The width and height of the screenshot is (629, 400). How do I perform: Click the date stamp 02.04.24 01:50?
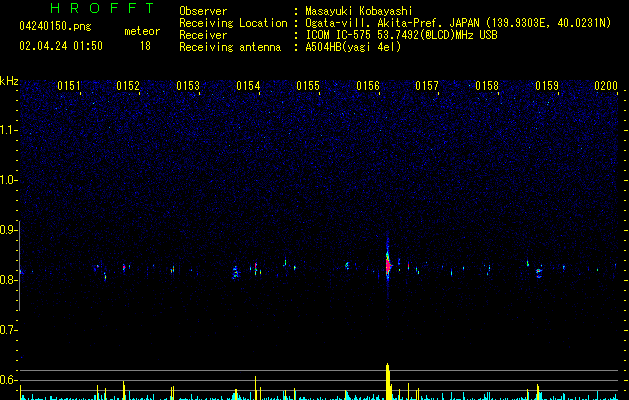[61, 46]
